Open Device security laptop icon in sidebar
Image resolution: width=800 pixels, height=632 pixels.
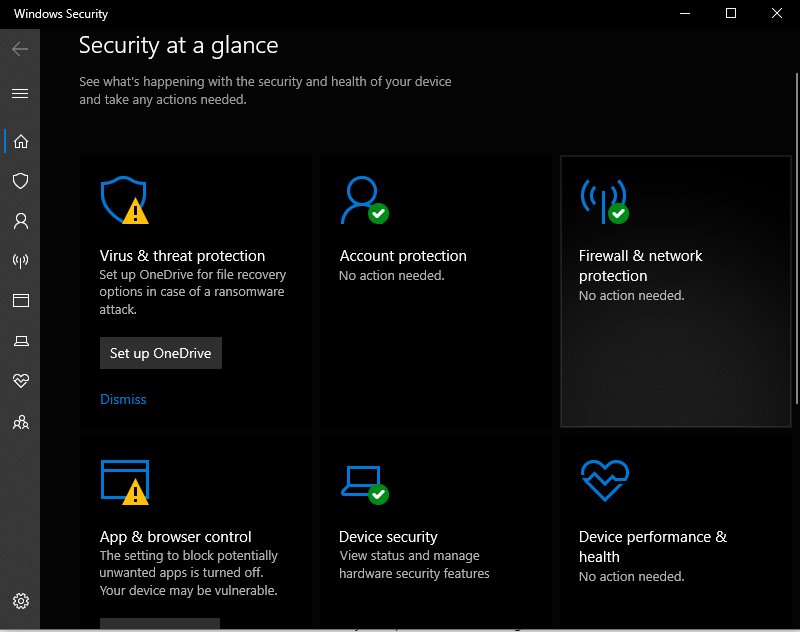[x=20, y=342]
